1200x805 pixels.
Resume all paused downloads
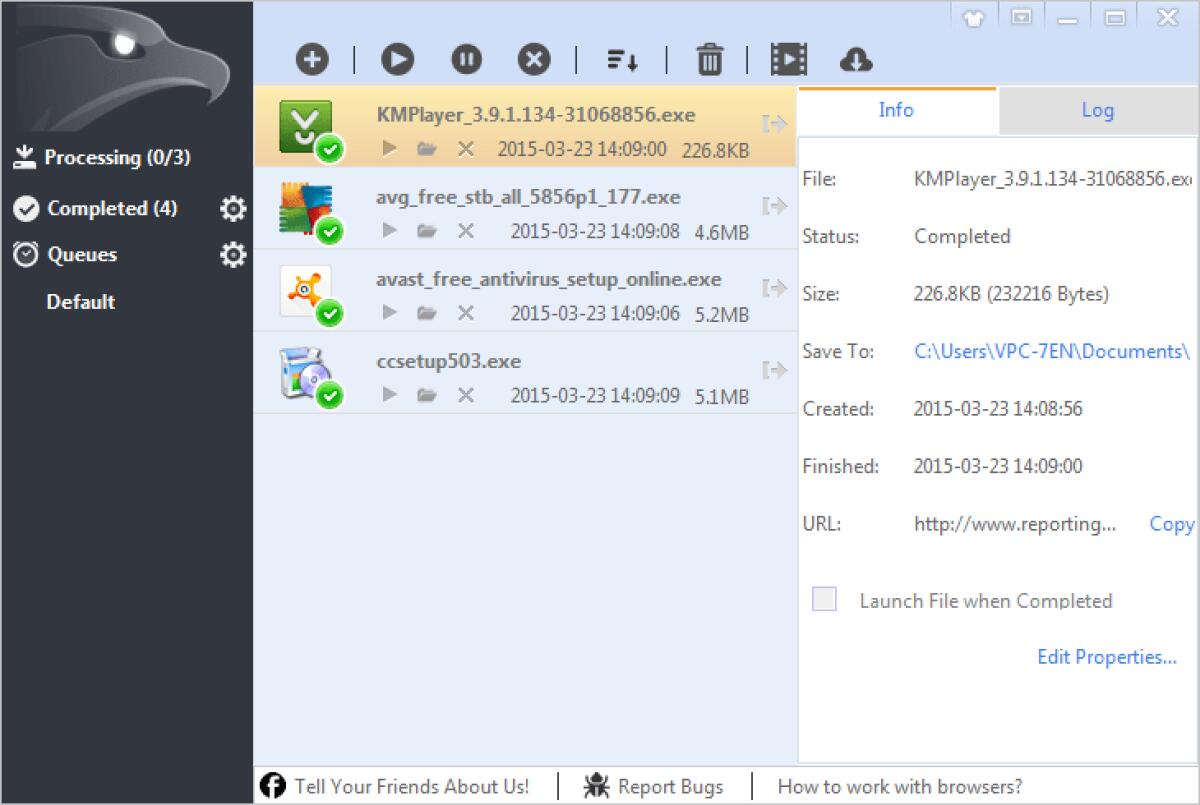[x=397, y=59]
